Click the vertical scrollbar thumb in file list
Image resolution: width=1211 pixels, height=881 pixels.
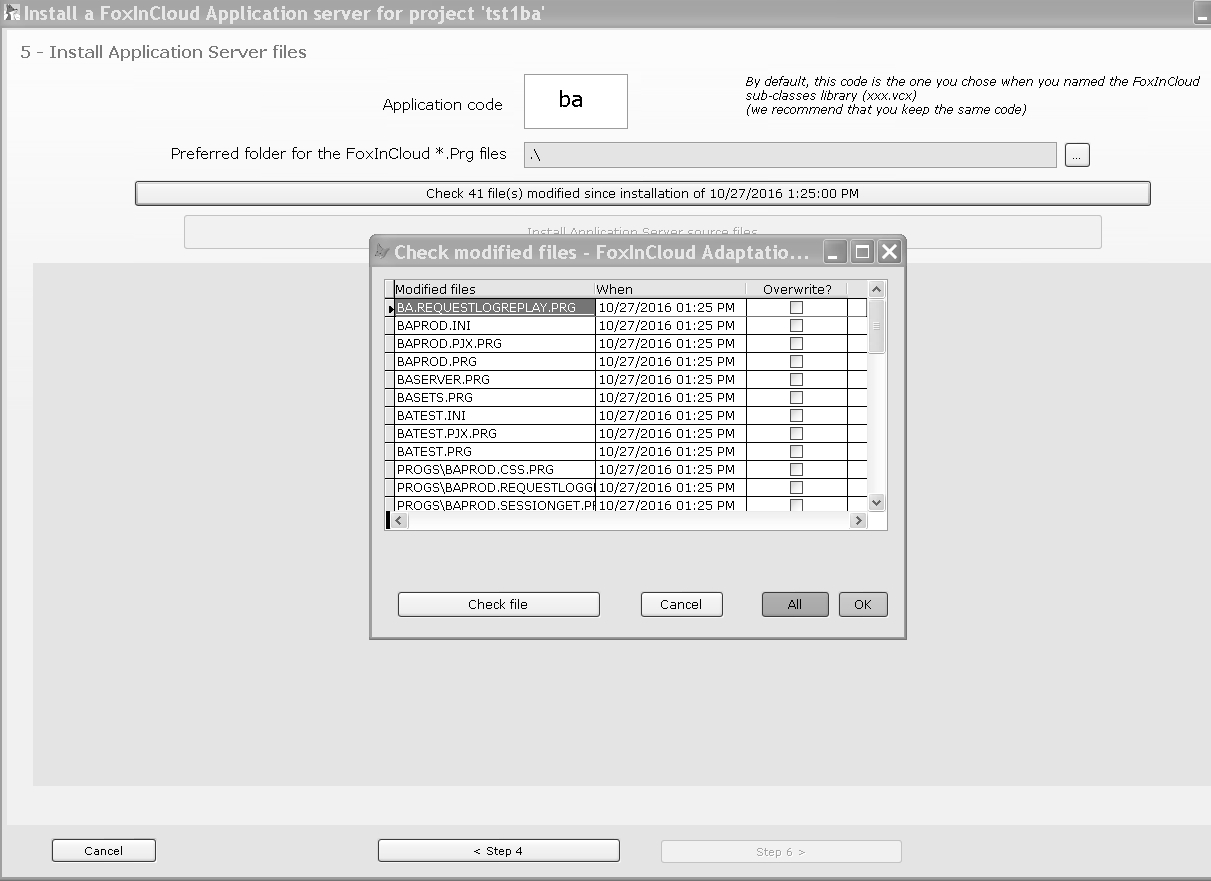tap(876, 326)
